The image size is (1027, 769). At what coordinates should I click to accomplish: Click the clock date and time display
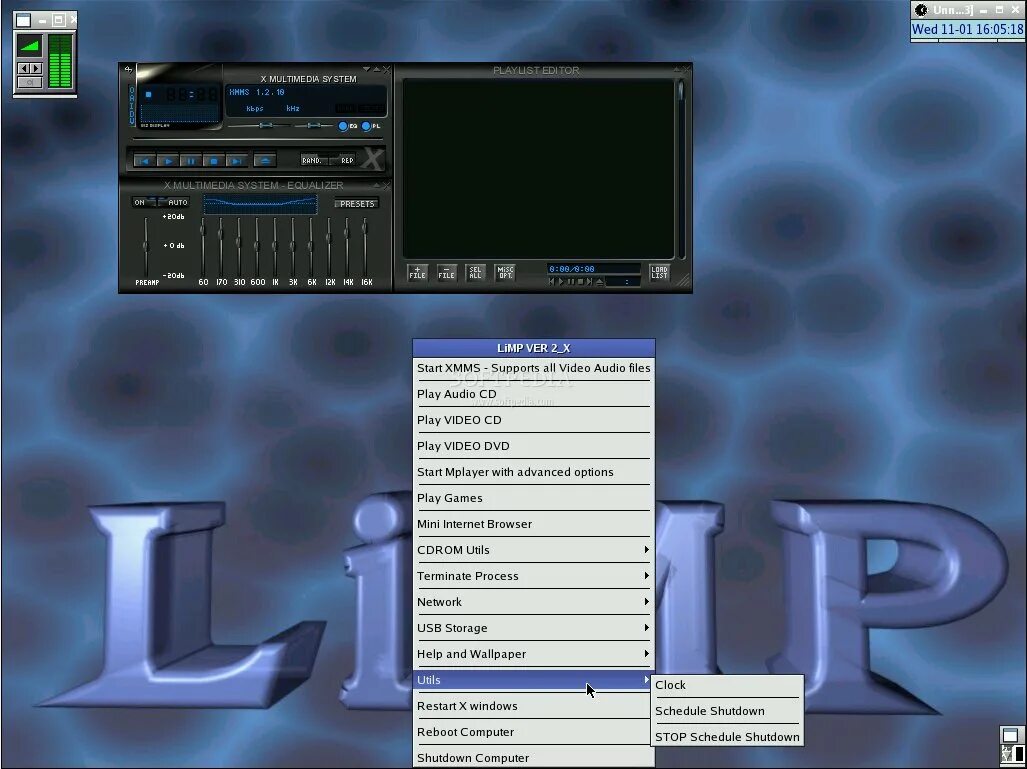pyautogui.click(x=967, y=29)
